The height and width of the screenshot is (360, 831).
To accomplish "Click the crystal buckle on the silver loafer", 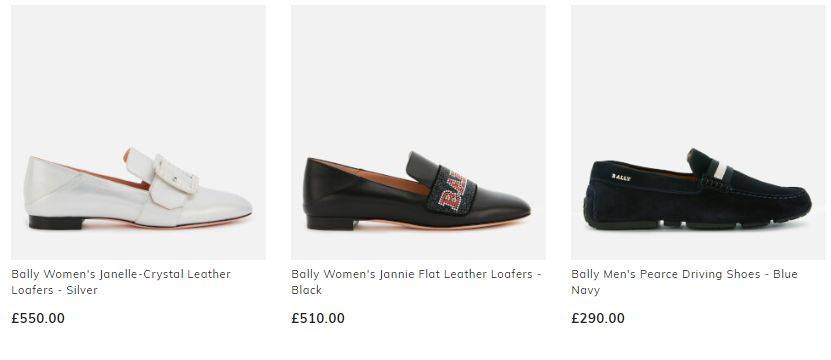I will (176, 174).
